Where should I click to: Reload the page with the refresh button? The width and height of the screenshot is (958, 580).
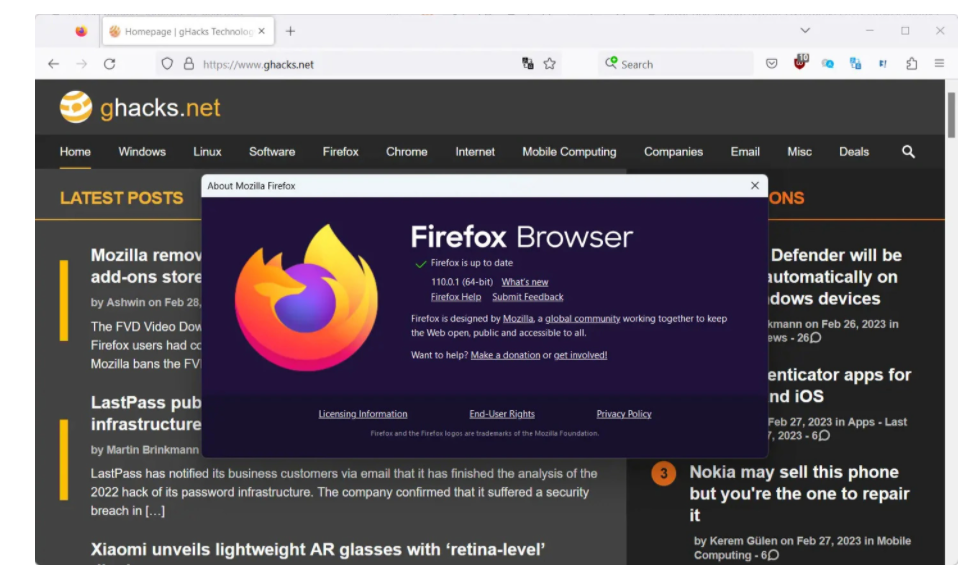click(x=109, y=63)
